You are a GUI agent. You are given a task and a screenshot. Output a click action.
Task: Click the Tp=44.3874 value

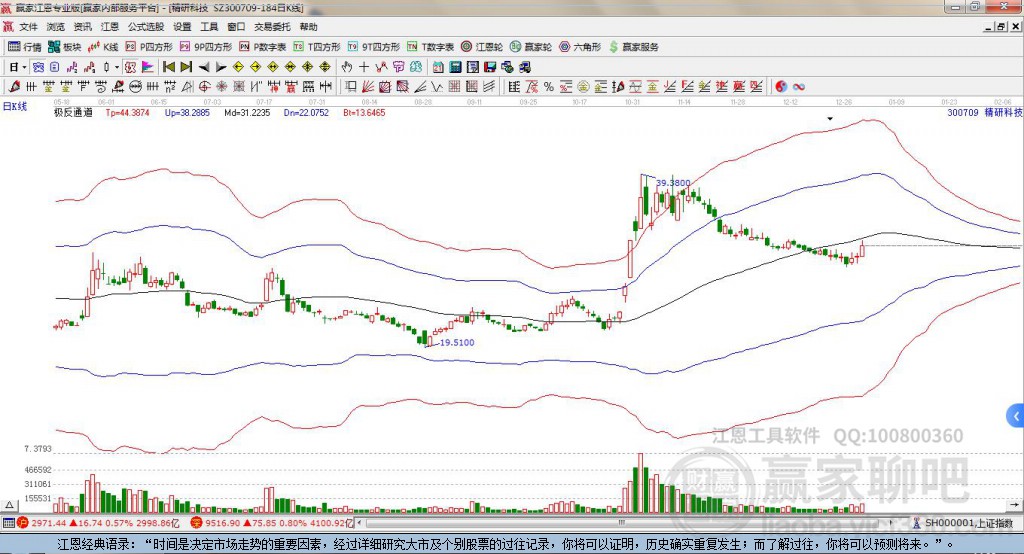(127, 112)
